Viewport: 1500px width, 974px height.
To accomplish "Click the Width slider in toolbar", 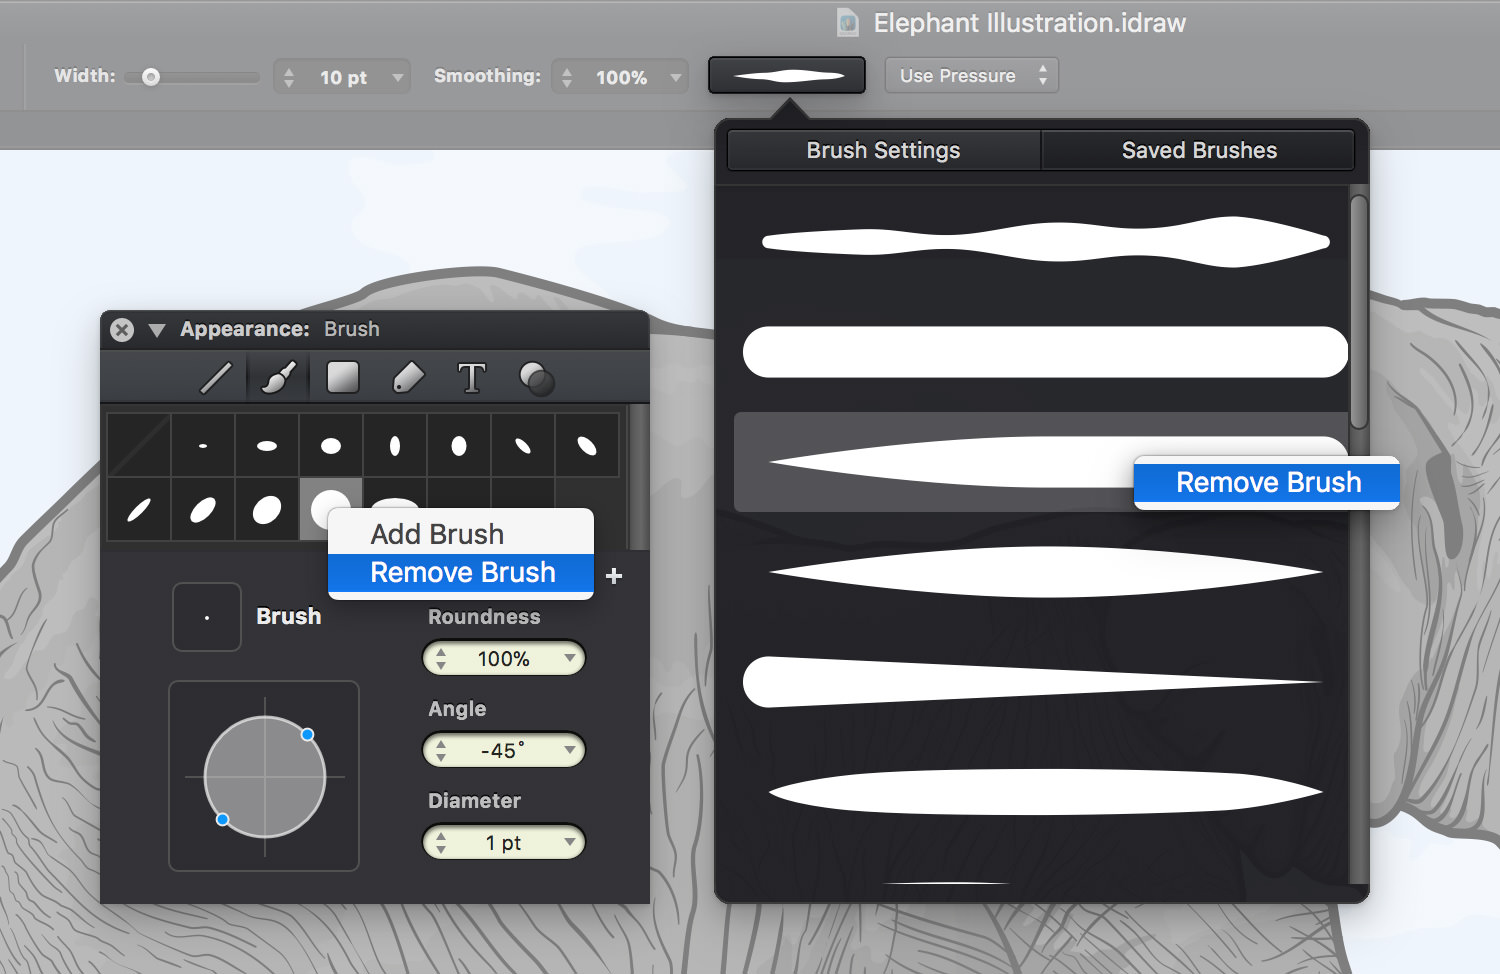I will pos(191,77).
